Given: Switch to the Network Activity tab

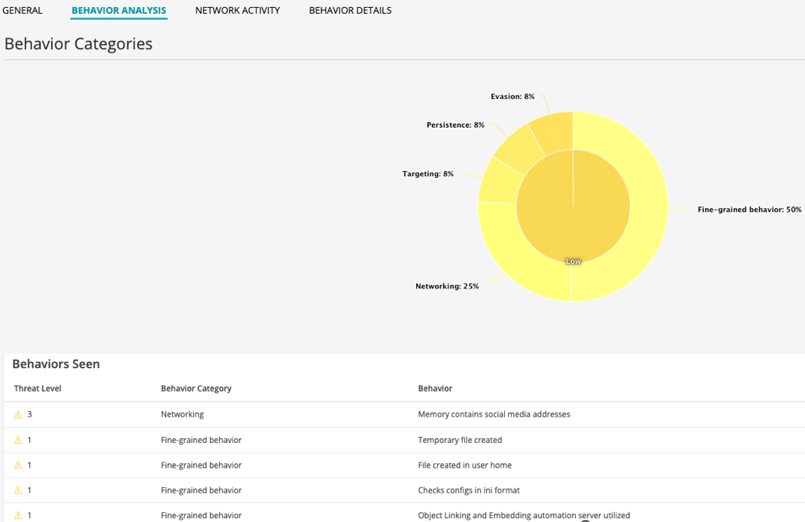Looking at the screenshot, I should (x=237, y=11).
